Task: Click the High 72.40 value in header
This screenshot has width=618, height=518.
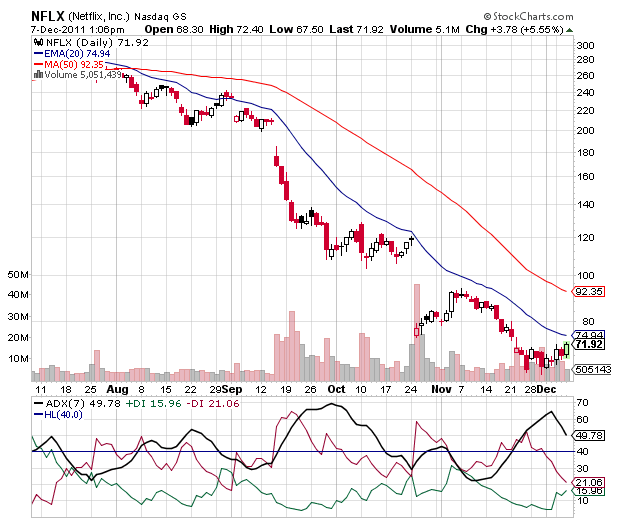Action: [x=236, y=30]
